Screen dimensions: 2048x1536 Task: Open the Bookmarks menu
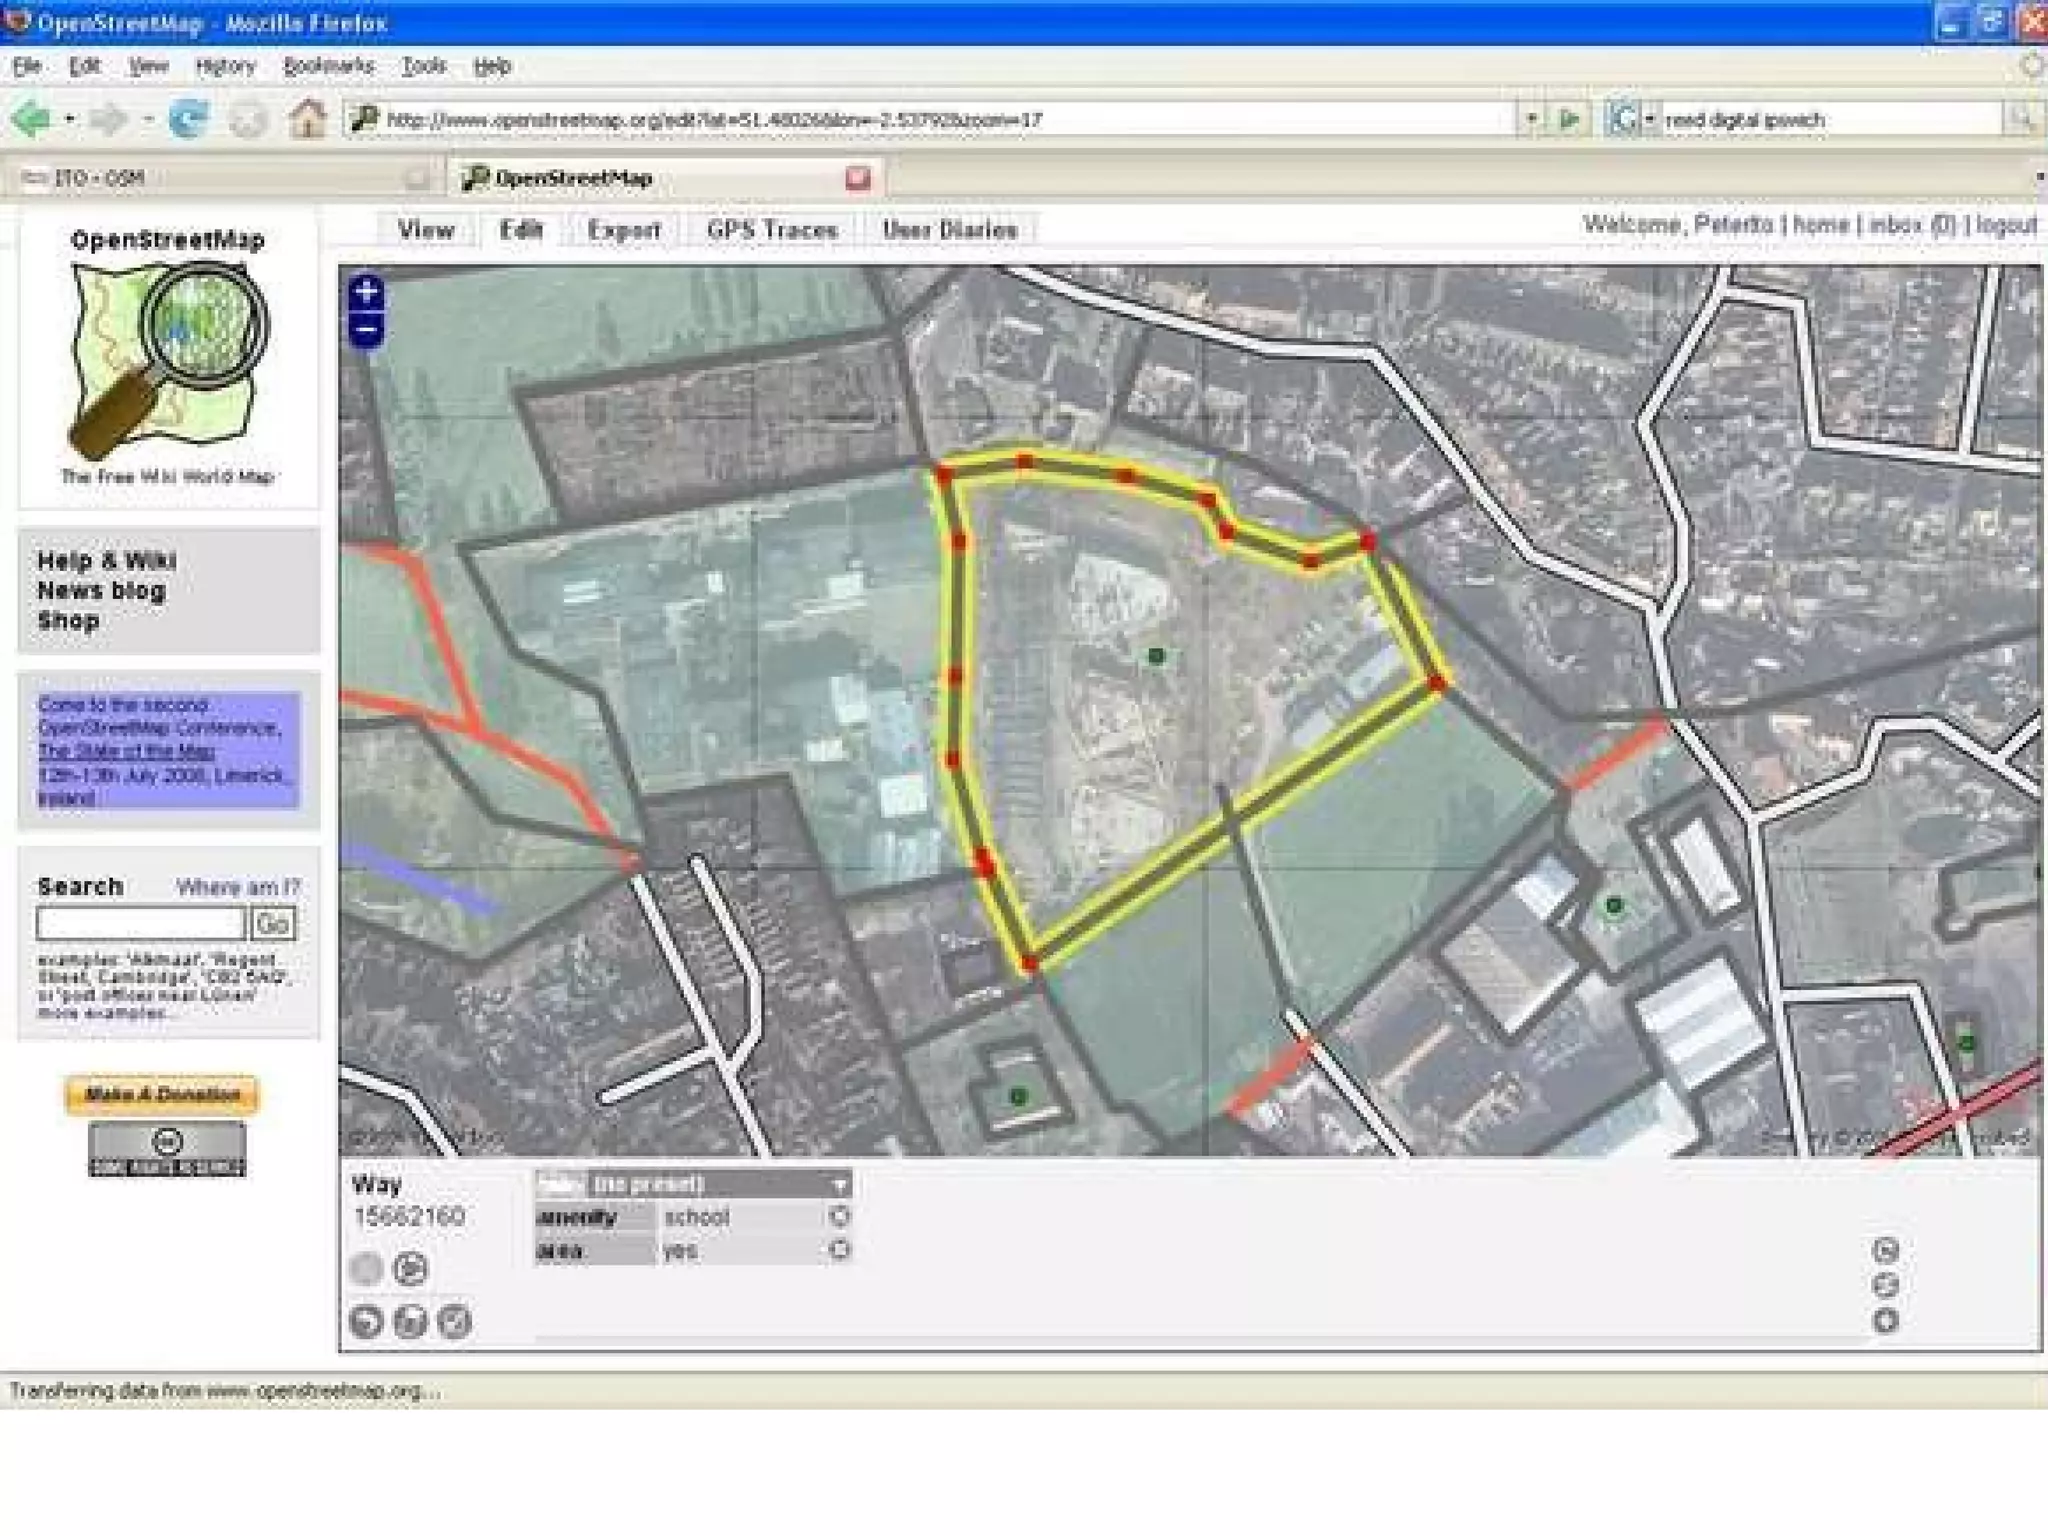(x=328, y=66)
